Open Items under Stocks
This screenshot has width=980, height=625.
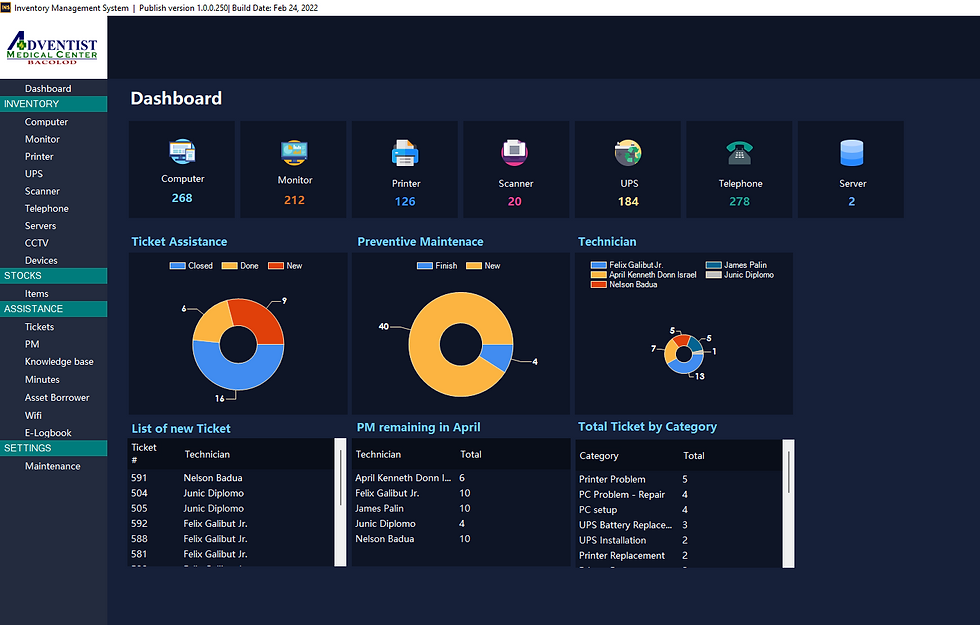[36, 294]
